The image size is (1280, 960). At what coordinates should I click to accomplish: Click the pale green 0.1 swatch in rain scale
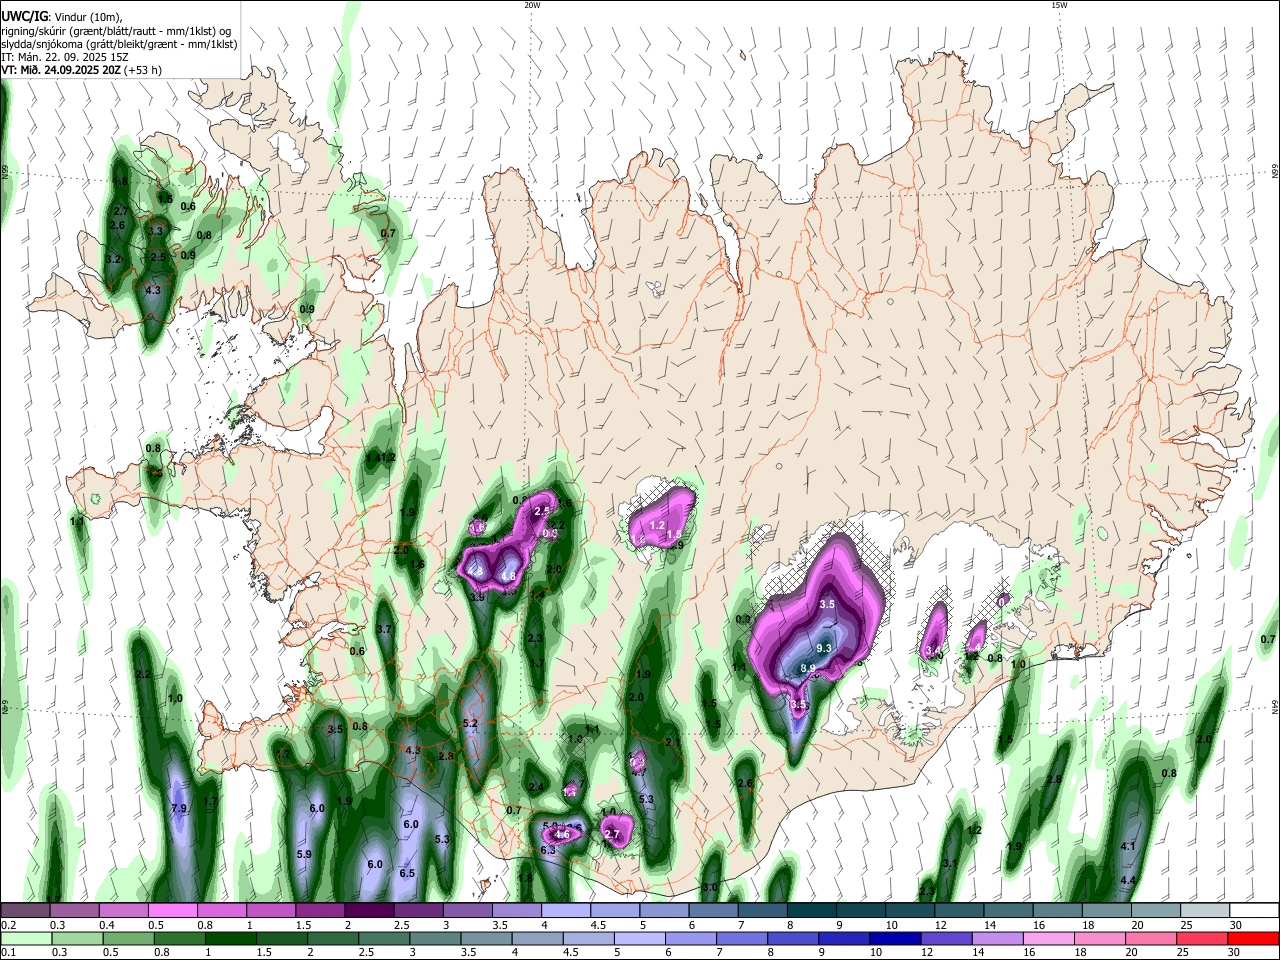(x=25, y=938)
